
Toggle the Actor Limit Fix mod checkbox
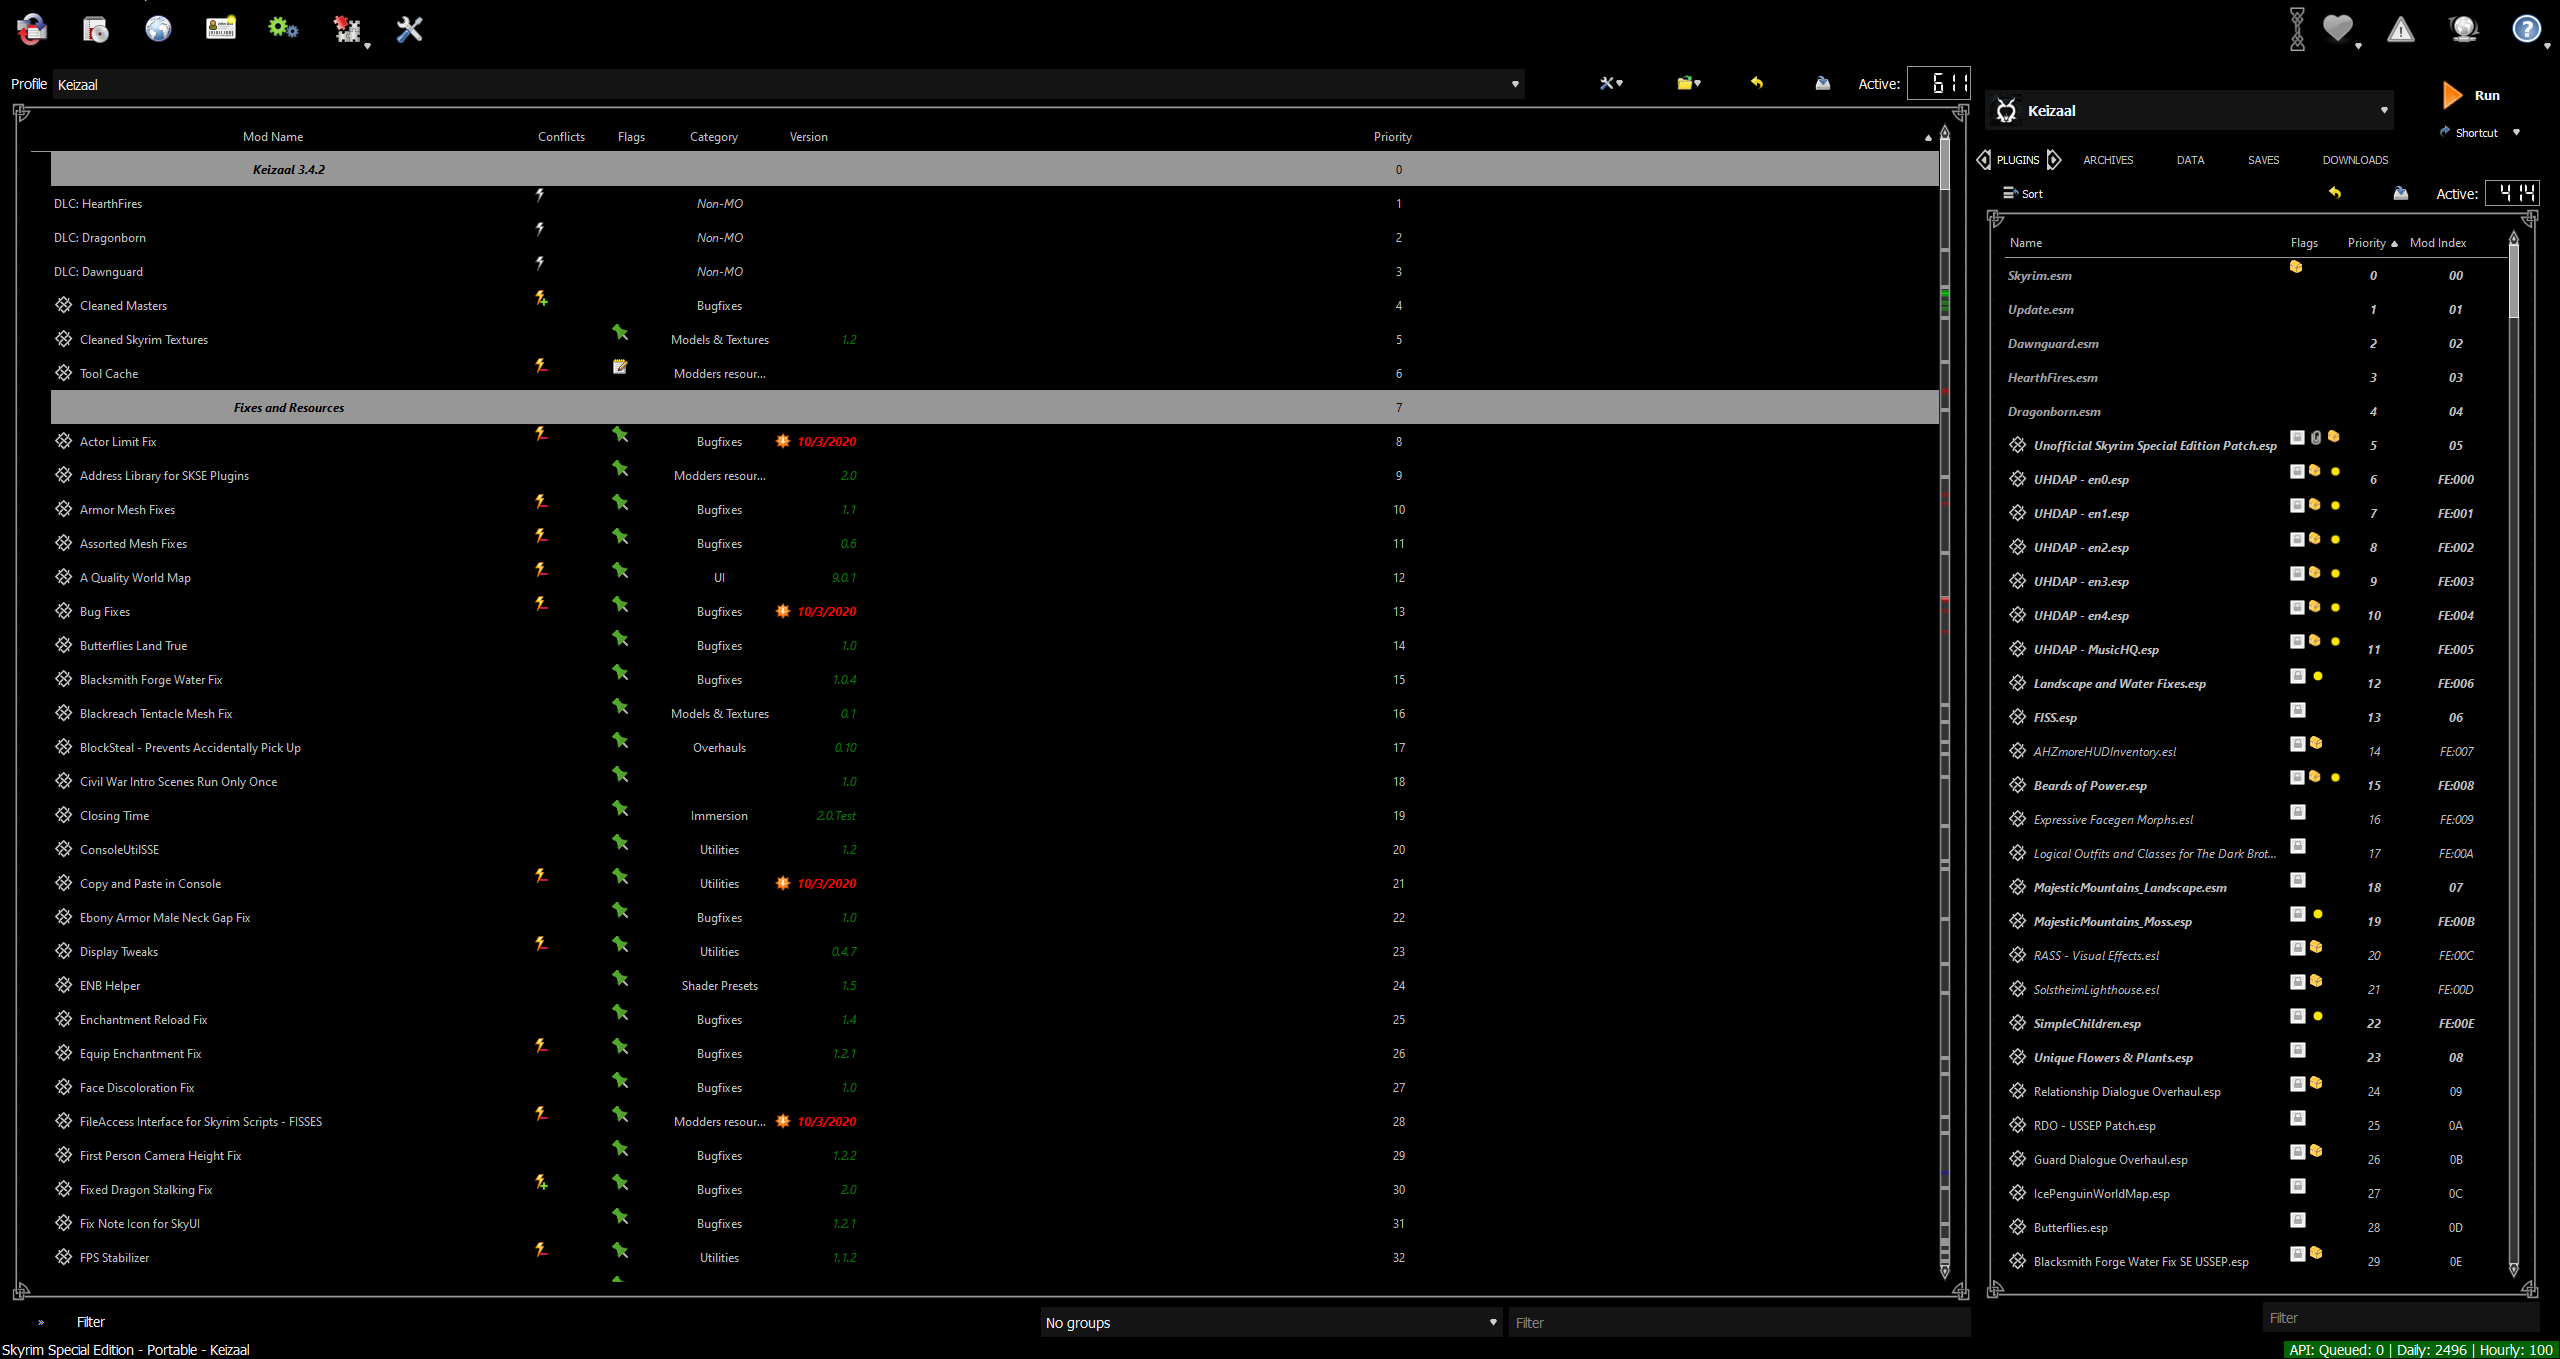click(64, 441)
